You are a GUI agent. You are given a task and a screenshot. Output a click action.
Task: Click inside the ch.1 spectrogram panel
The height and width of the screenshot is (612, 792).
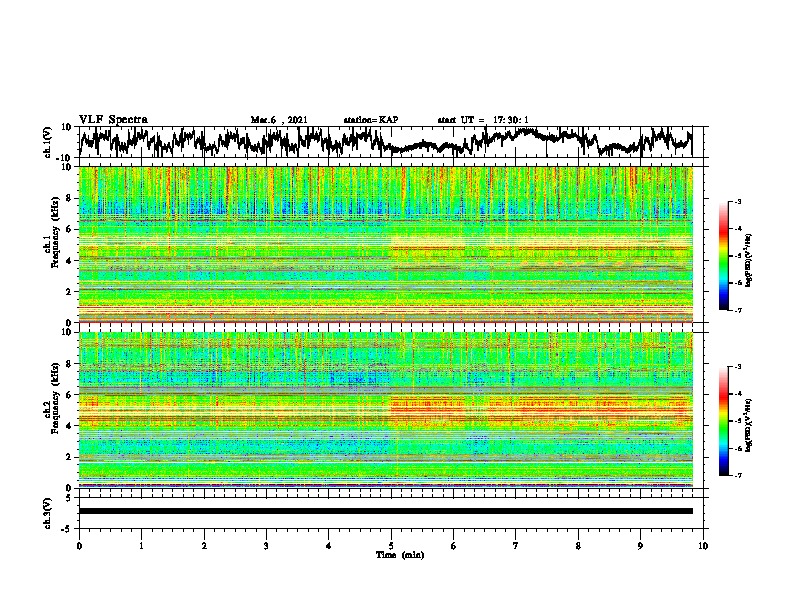point(385,244)
